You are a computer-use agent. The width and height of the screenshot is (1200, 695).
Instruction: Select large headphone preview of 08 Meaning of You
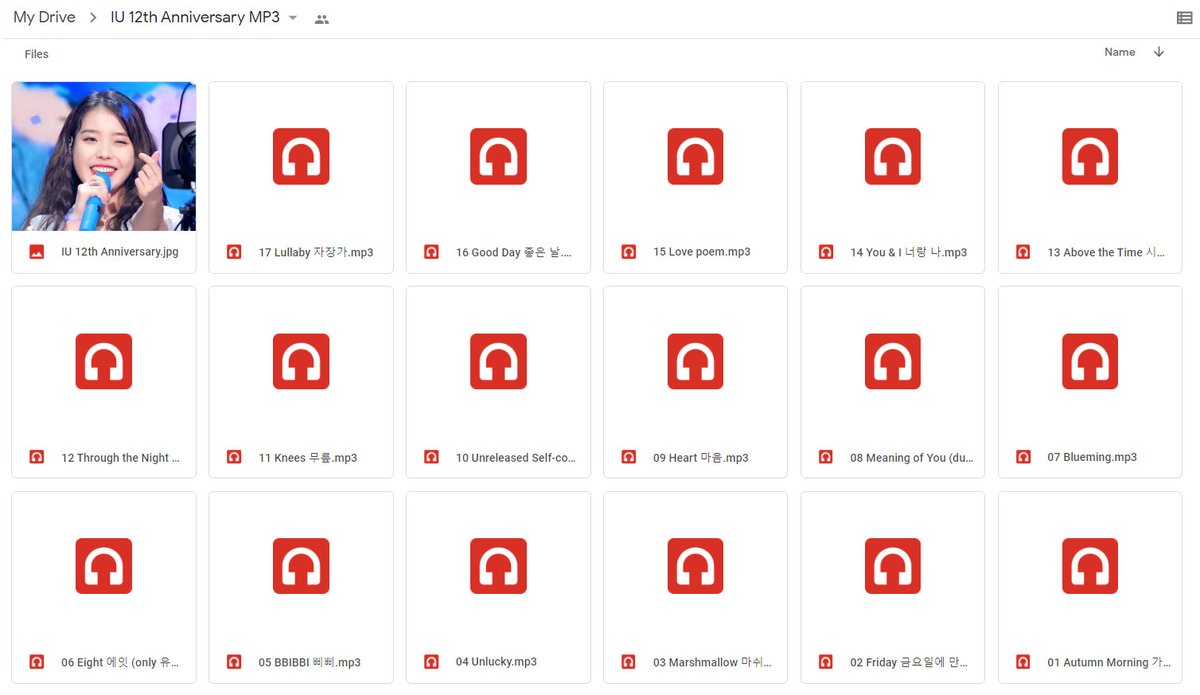click(x=893, y=361)
